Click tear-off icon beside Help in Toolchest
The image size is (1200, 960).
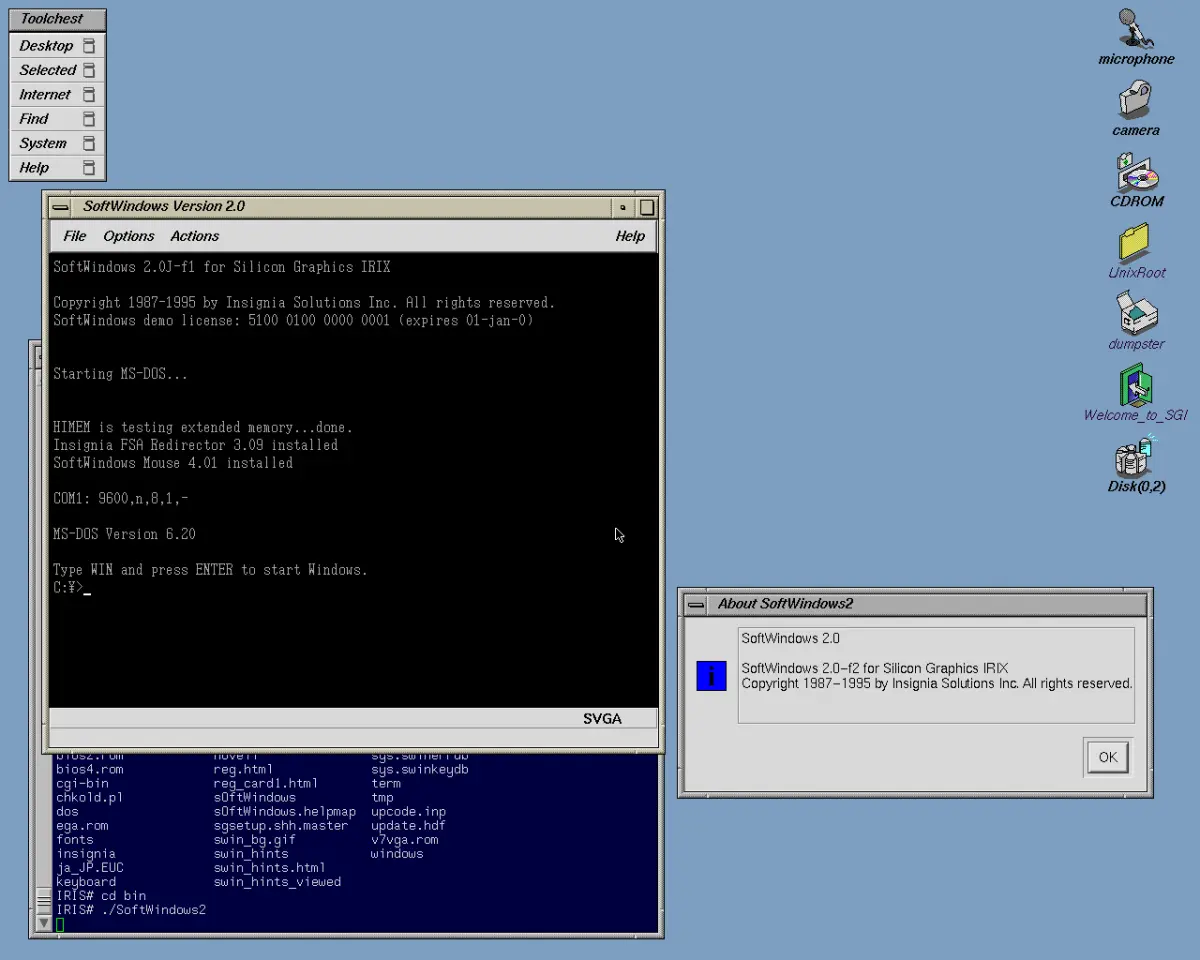click(89, 168)
